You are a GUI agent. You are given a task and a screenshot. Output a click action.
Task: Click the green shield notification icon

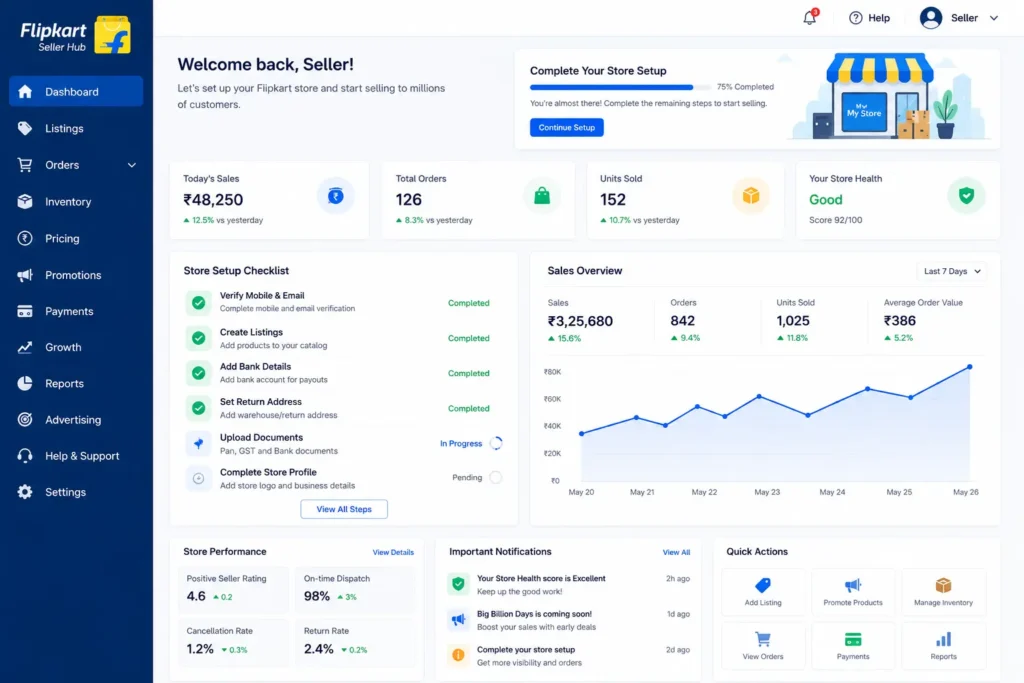[x=458, y=584]
